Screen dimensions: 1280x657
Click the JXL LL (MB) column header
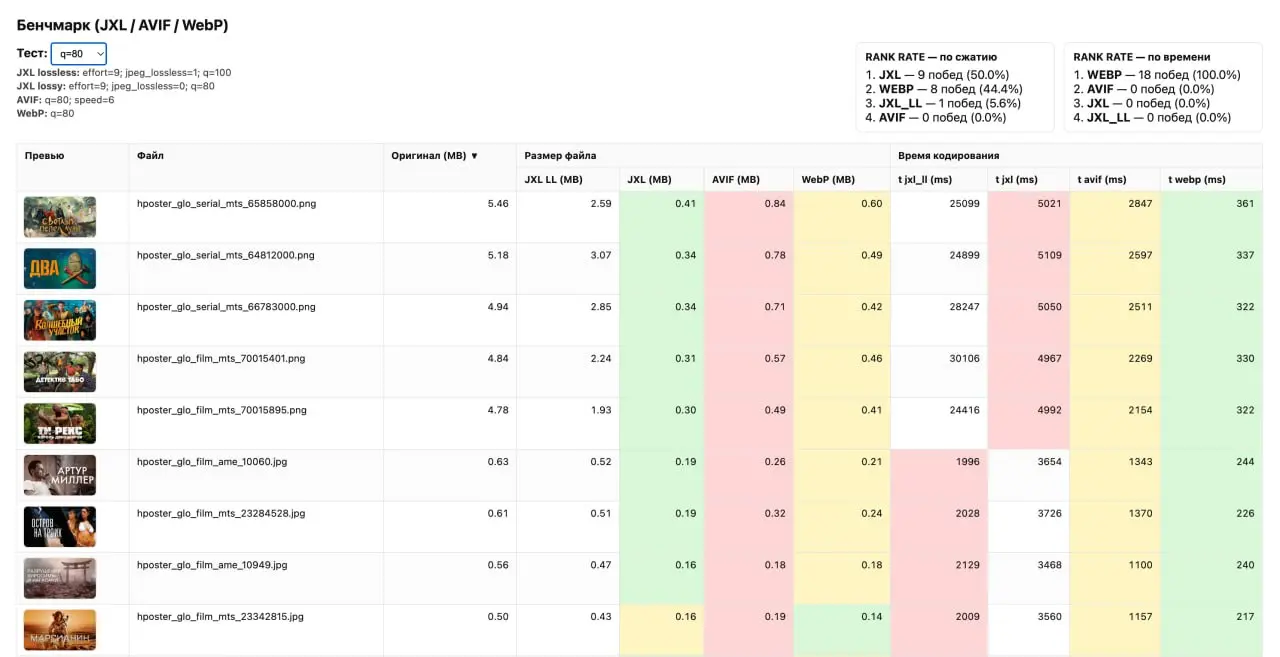[553, 180]
